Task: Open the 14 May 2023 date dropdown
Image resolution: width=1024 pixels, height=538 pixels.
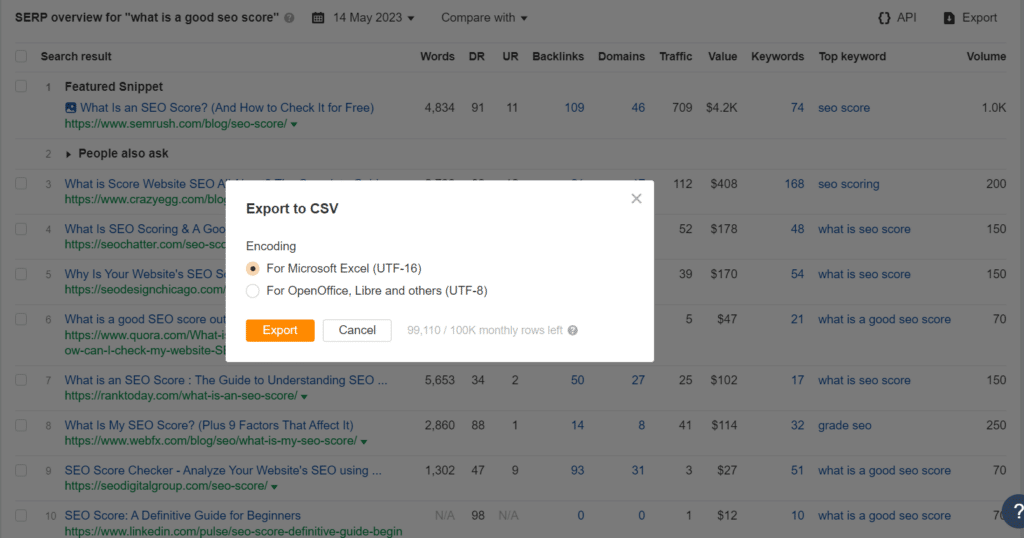Action: coord(373,18)
